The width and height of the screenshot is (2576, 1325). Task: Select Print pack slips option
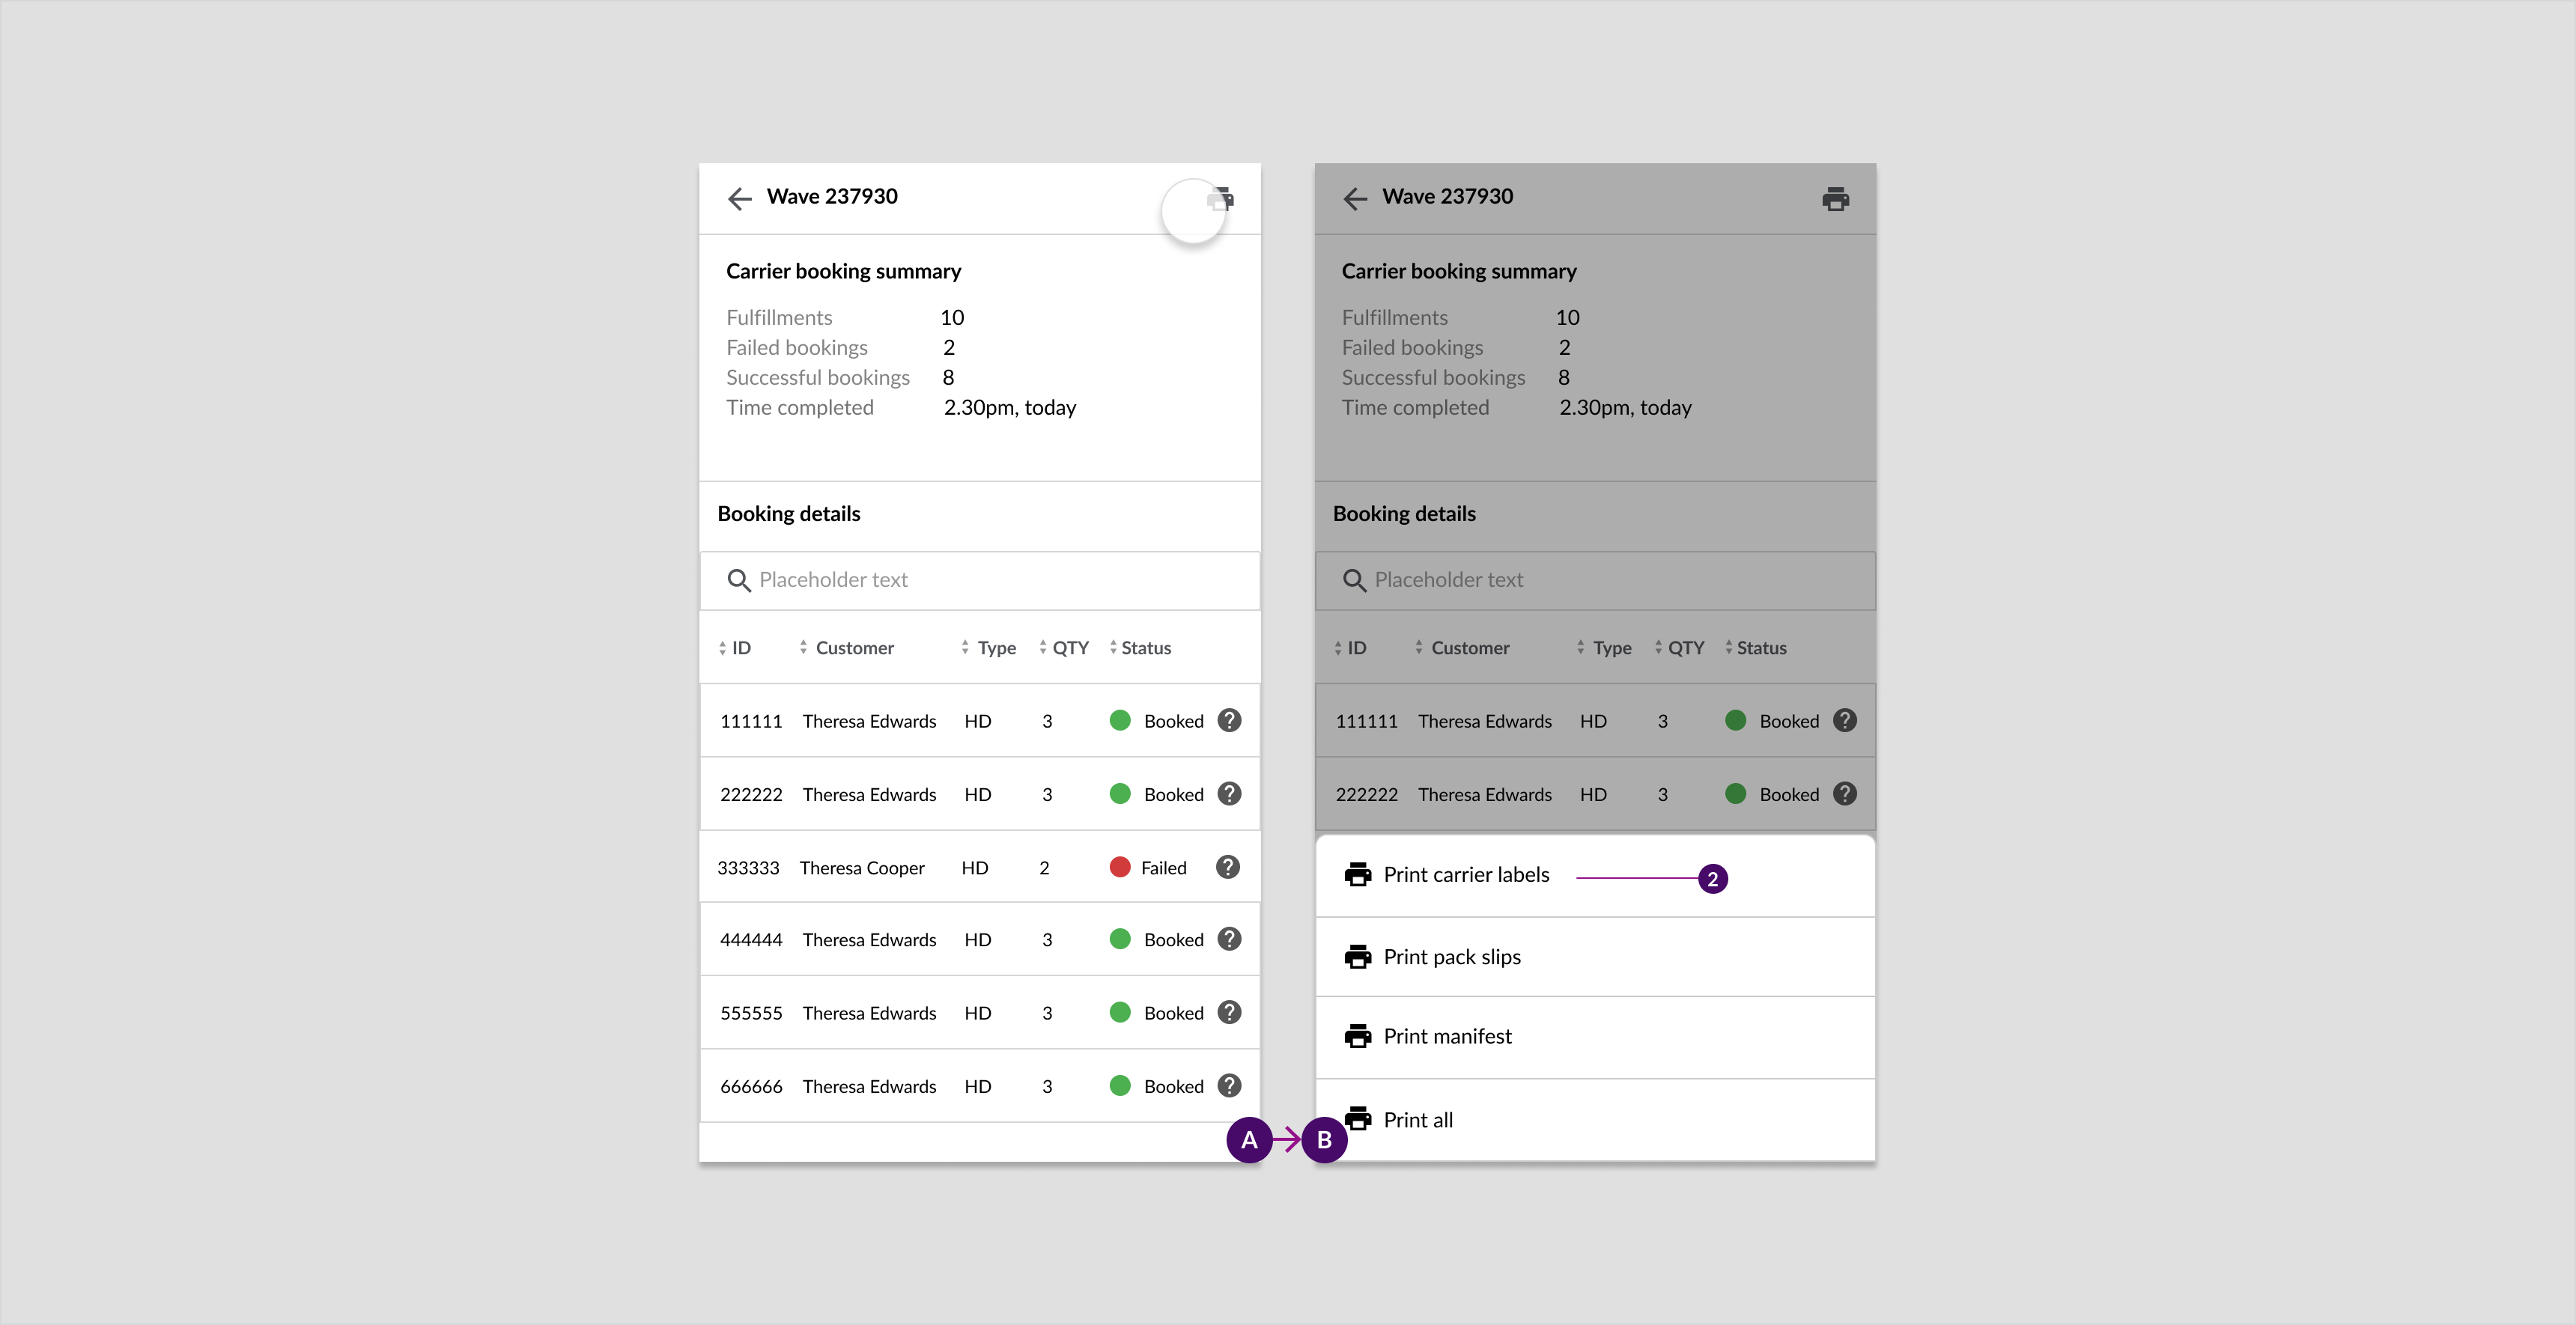[1451, 957]
